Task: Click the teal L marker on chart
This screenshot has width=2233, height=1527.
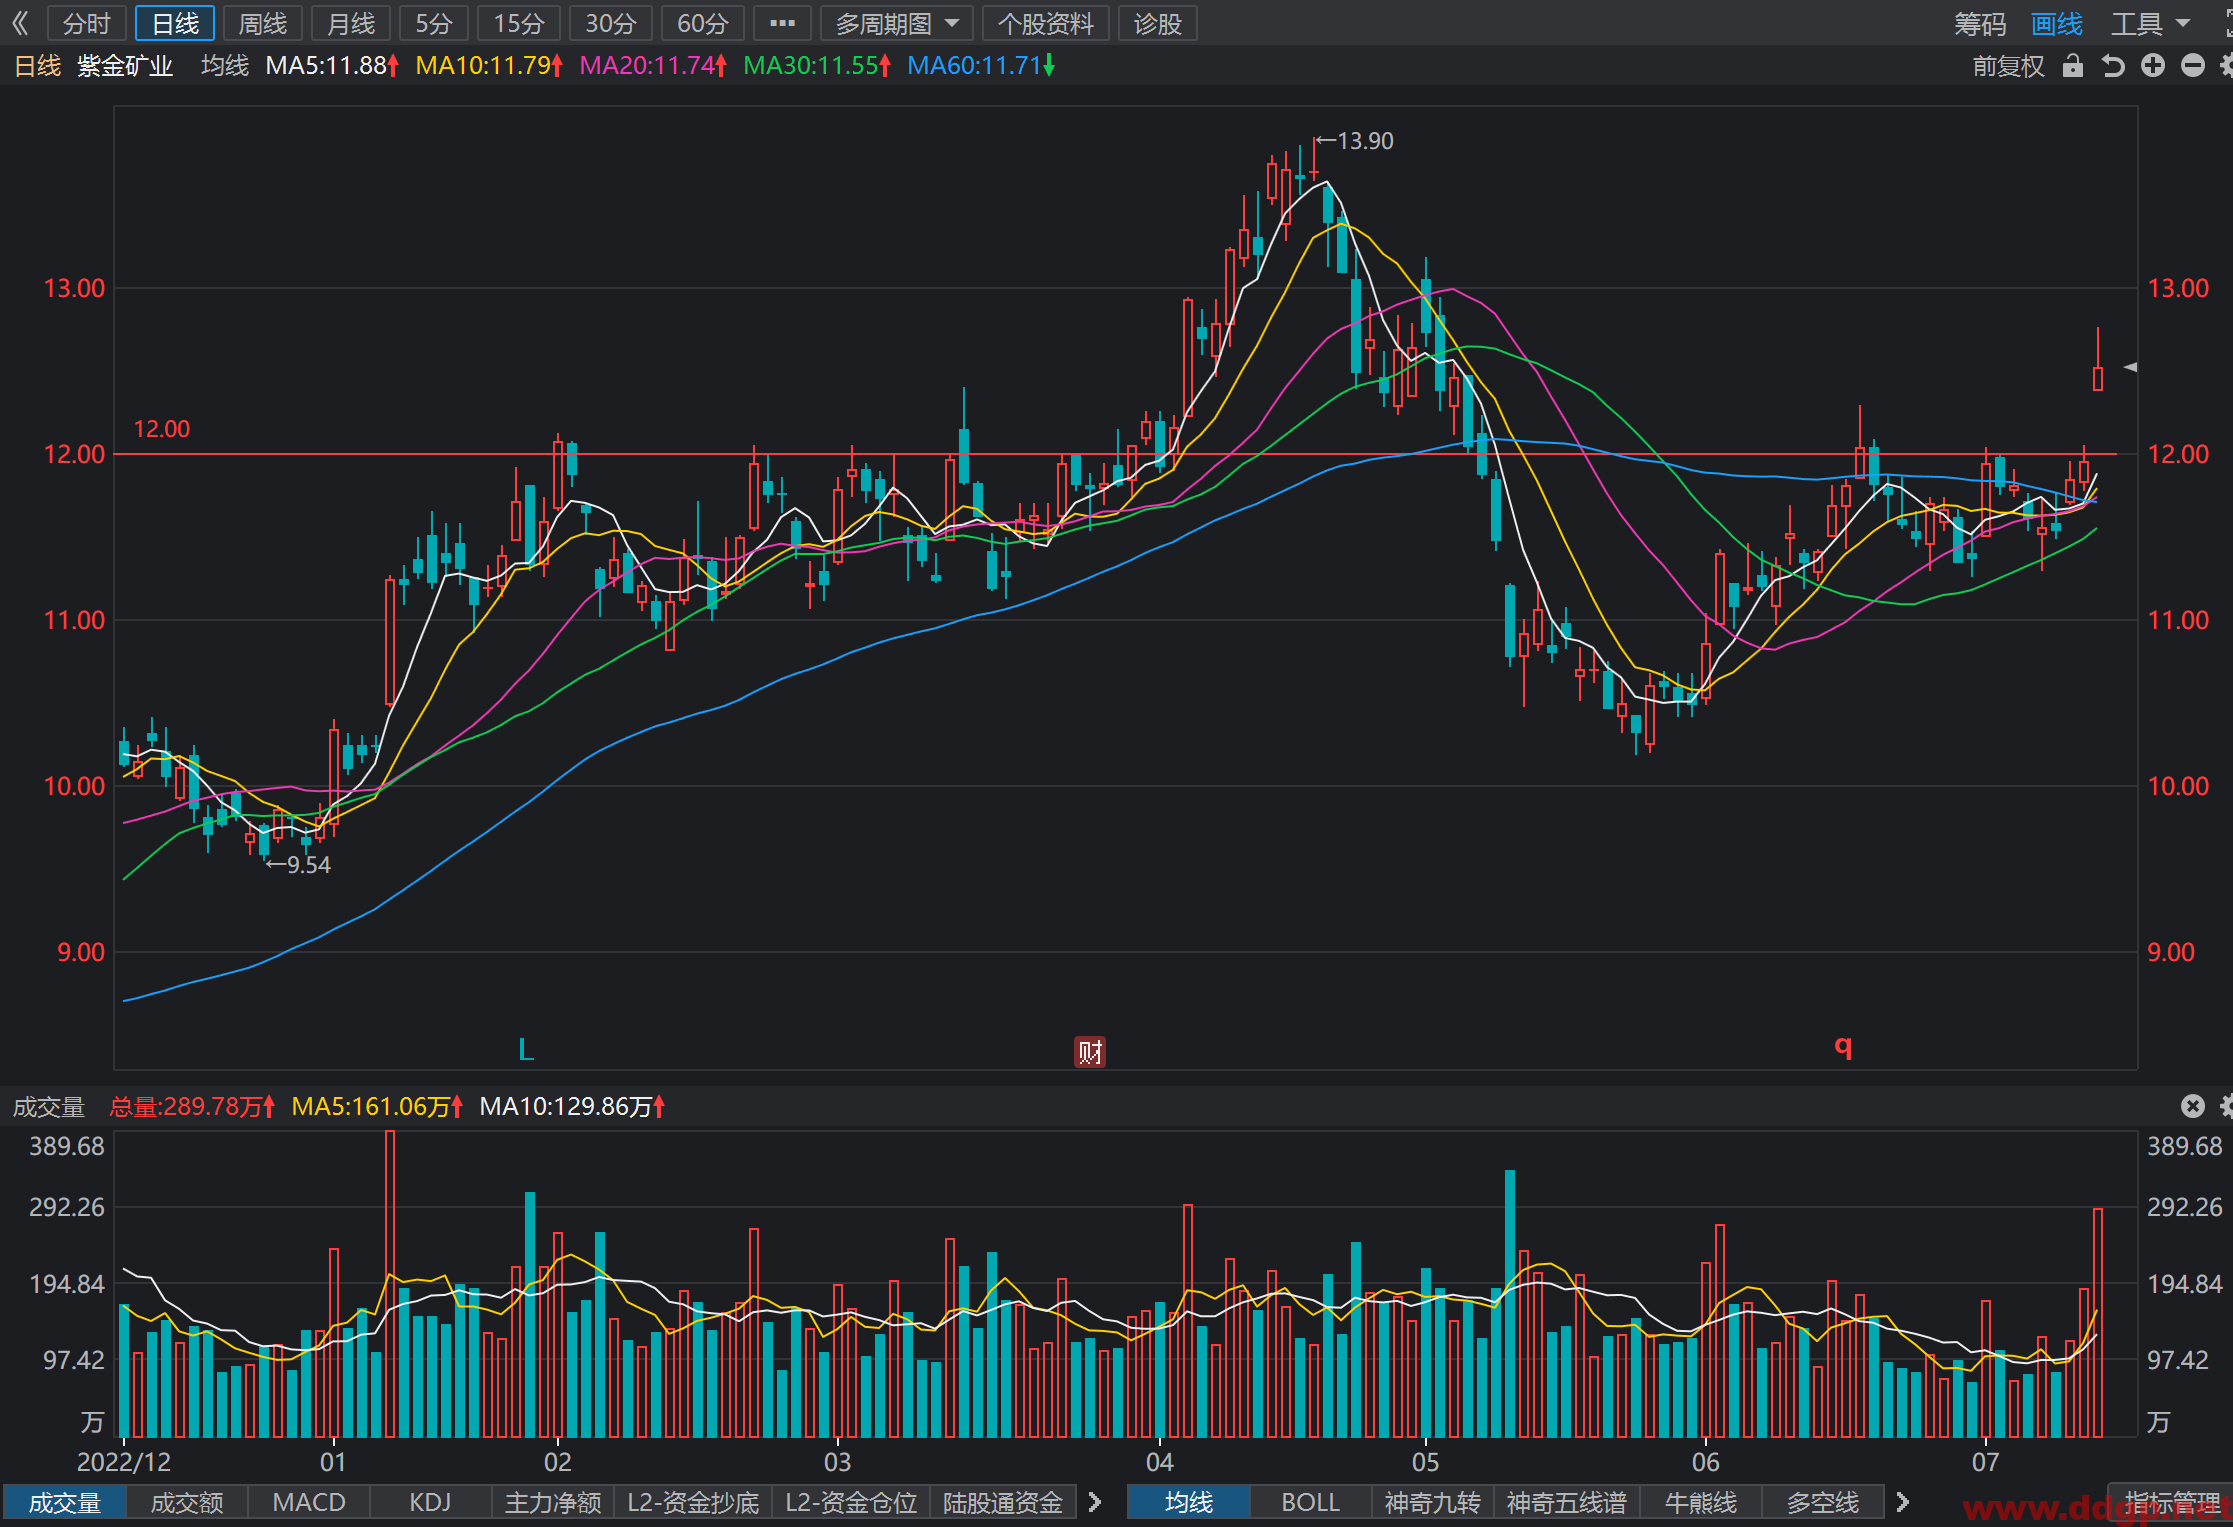Action: point(526,1049)
